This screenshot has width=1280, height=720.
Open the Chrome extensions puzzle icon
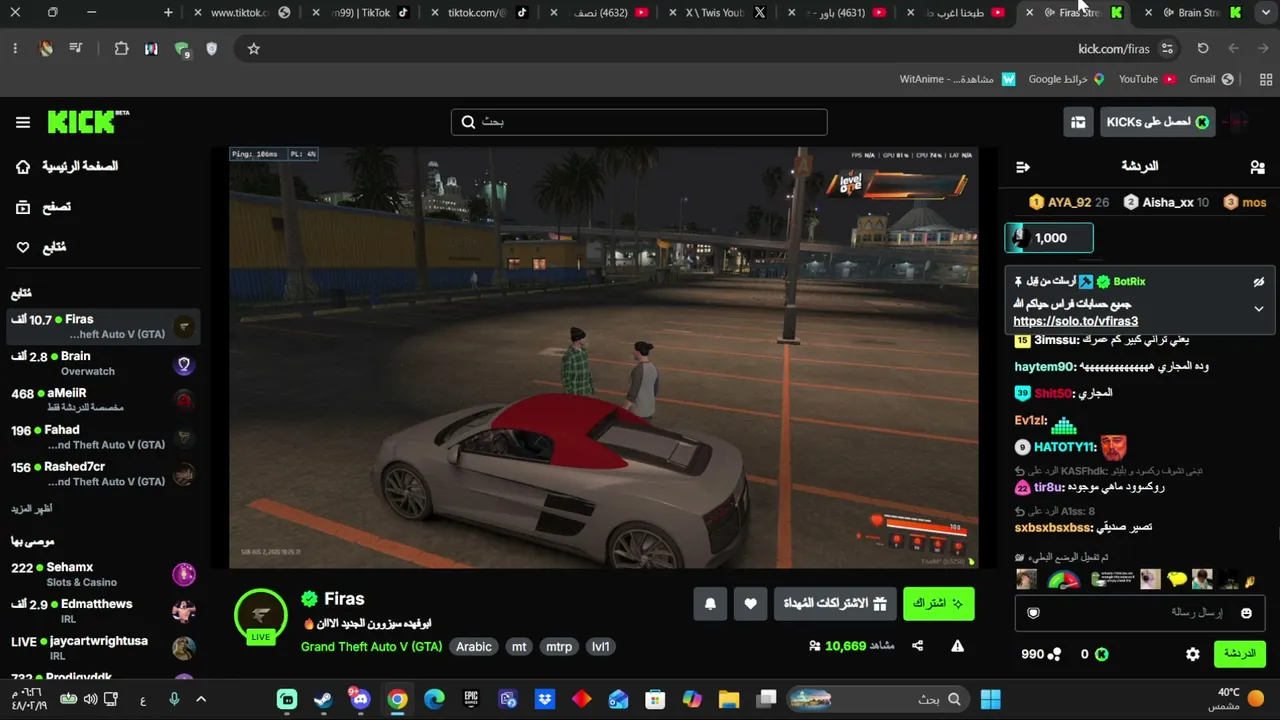pyautogui.click(x=121, y=49)
